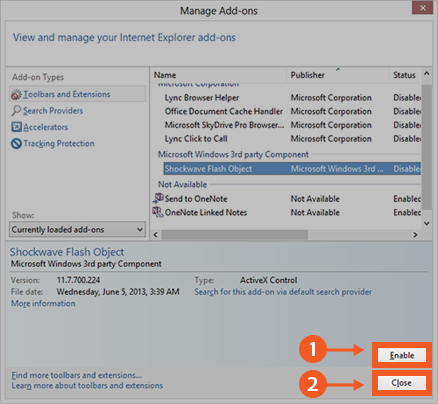Click the Close button of the dialog

402,383
